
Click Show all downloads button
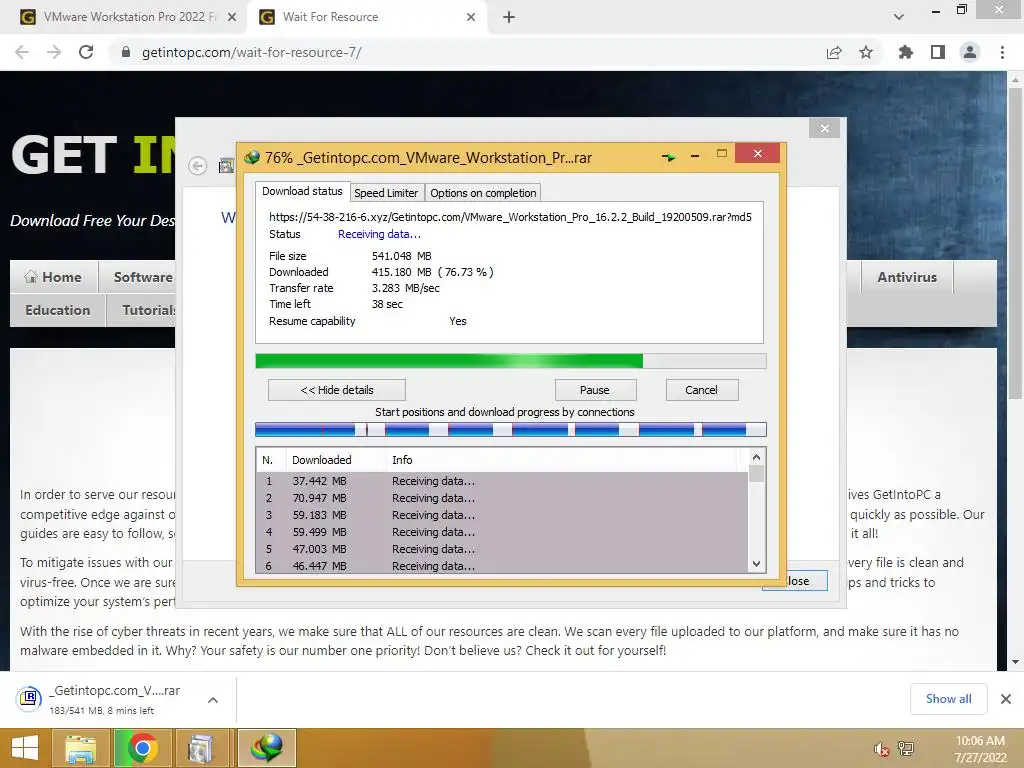[x=948, y=699]
